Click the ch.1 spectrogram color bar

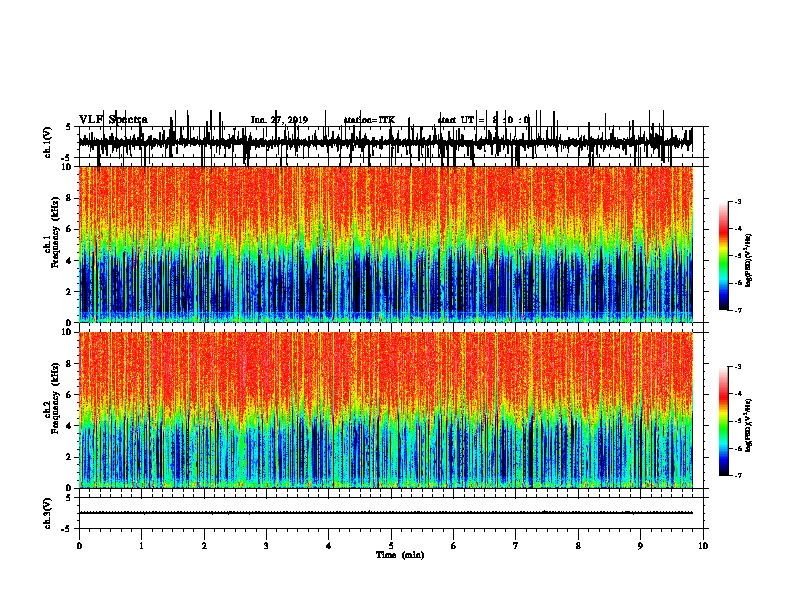[x=724, y=255]
